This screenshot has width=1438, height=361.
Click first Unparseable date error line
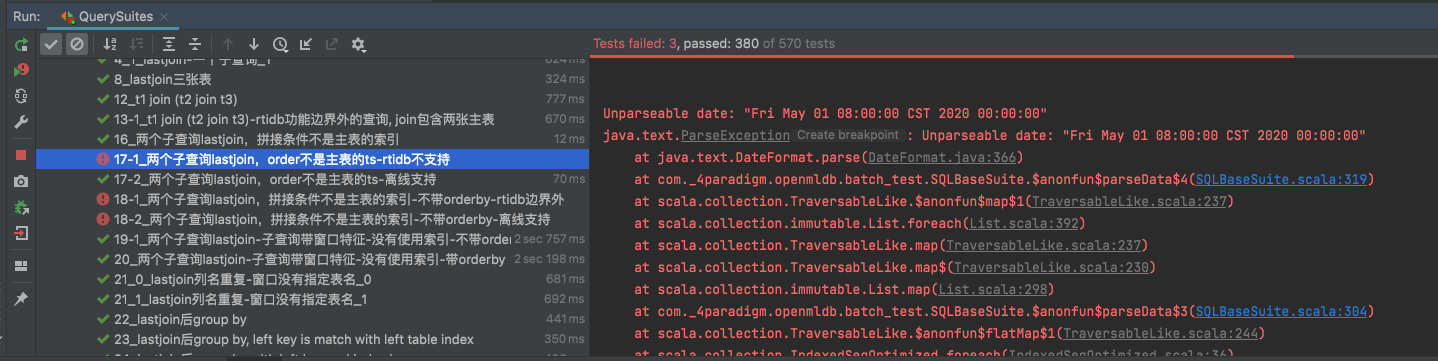tap(825, 113)
